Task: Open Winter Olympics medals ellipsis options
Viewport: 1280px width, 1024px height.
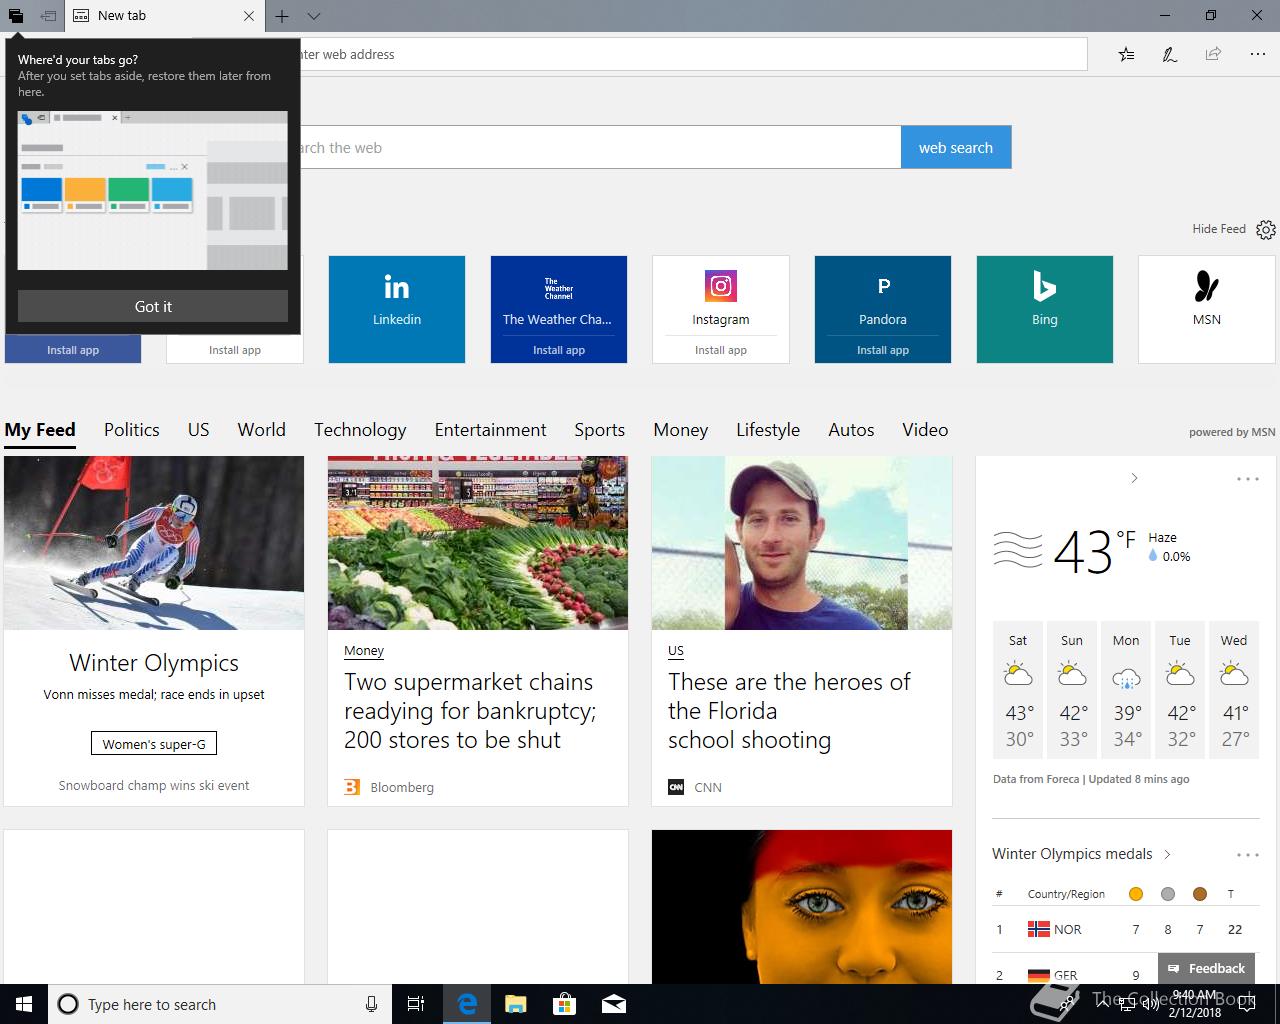Action: [1248, 855]
